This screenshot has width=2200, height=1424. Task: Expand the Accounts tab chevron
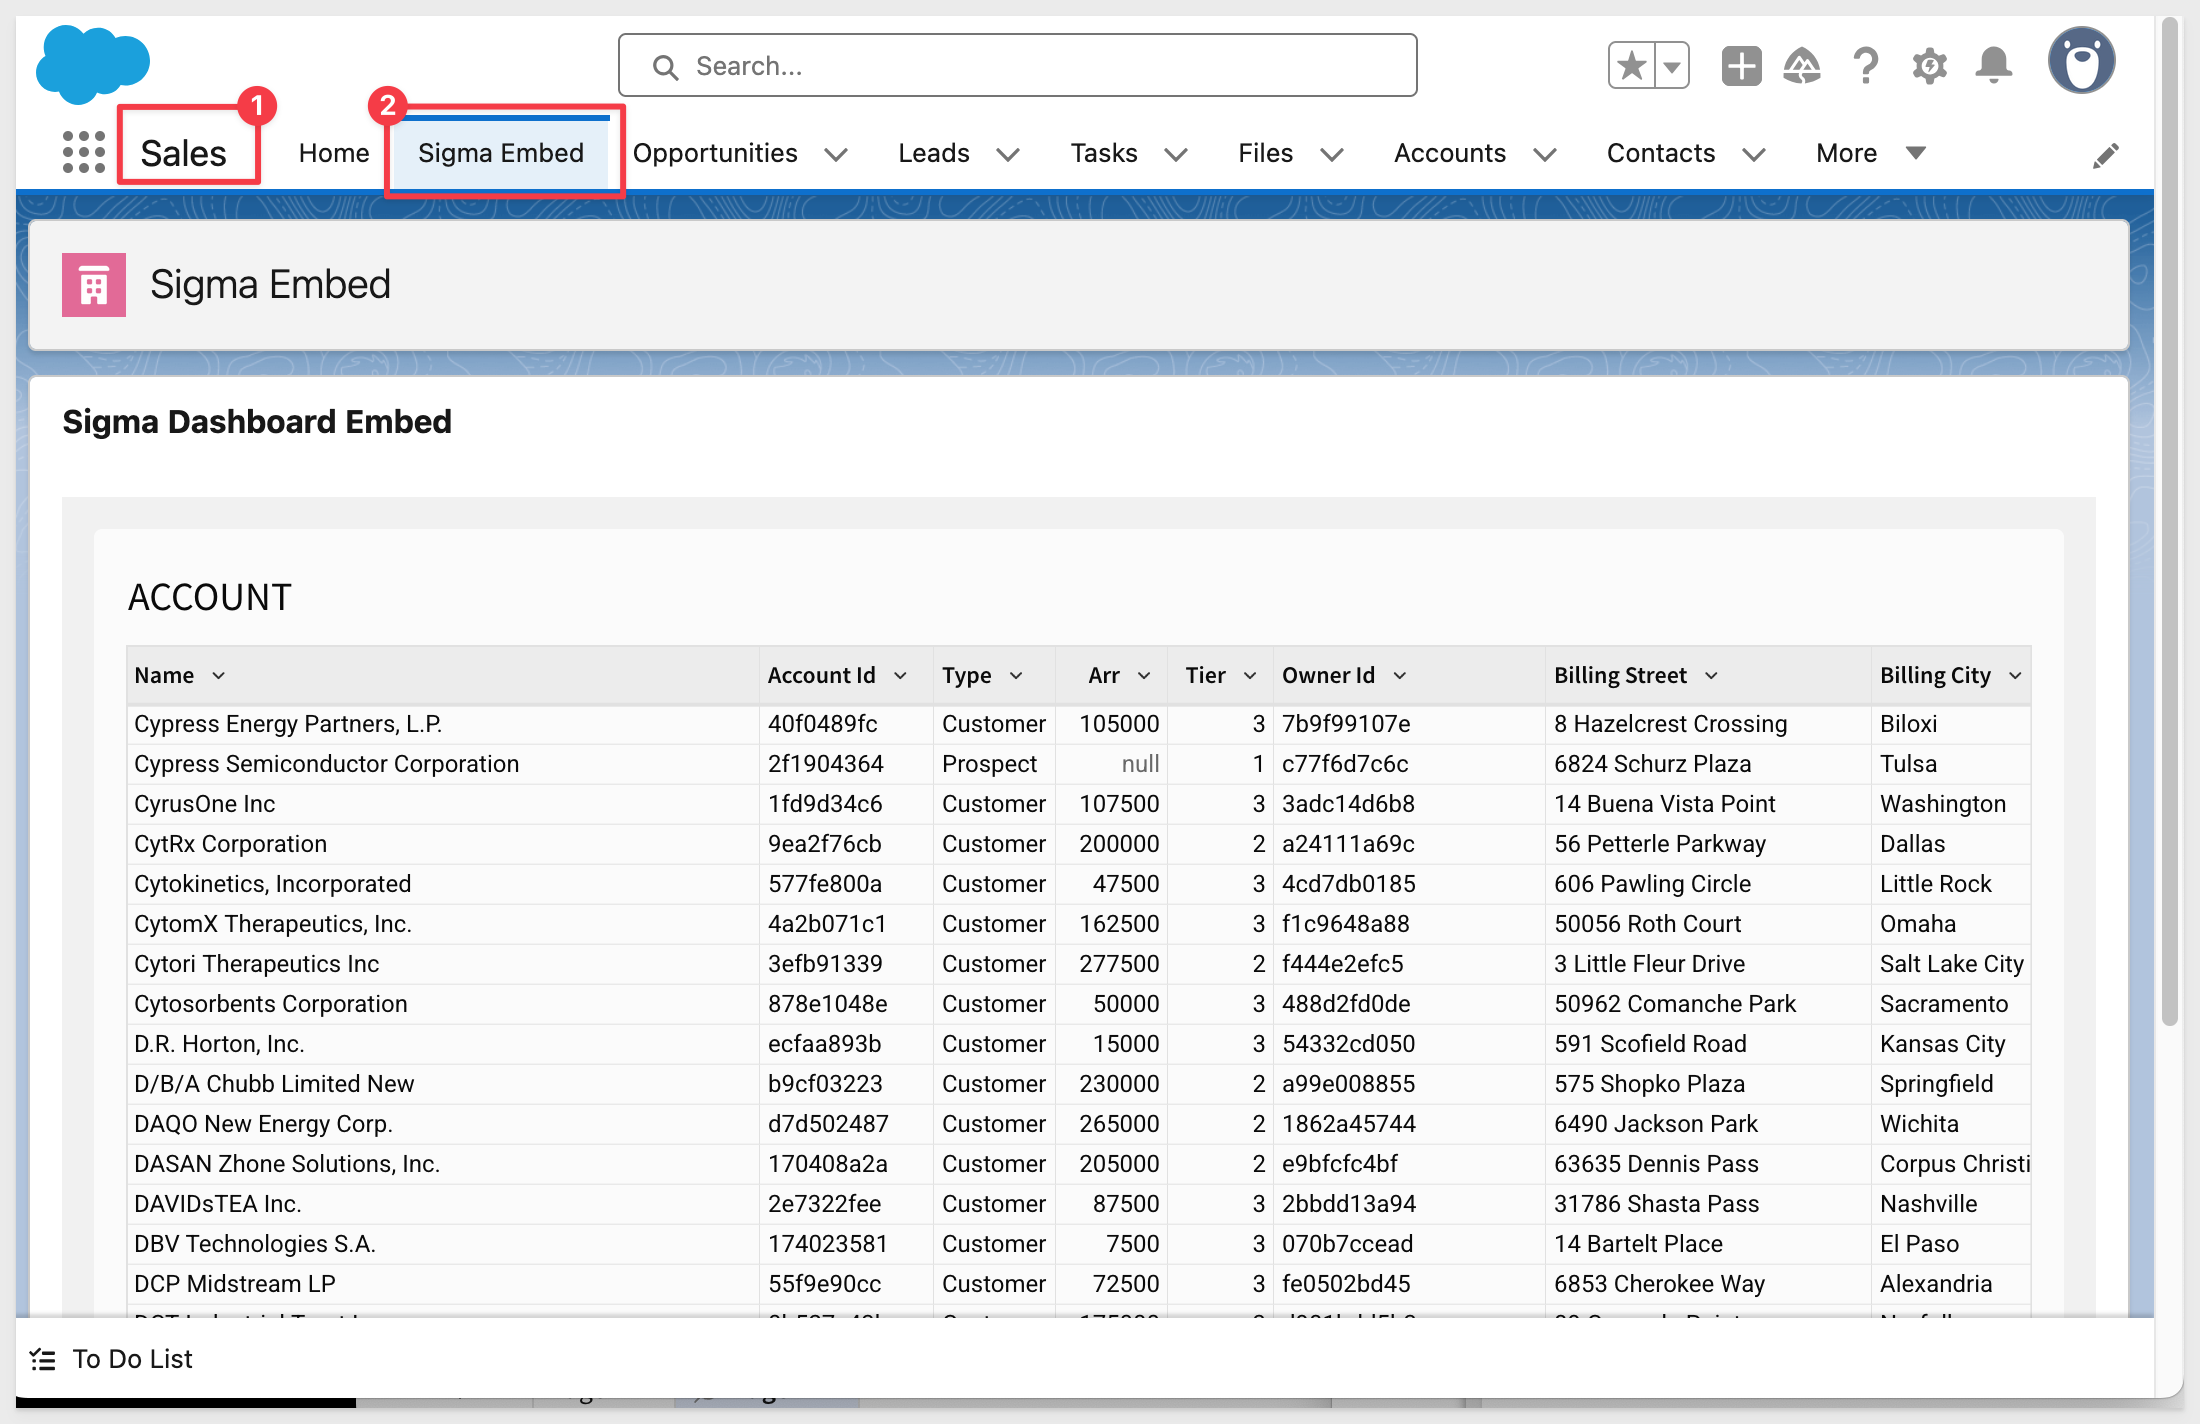[1544, 154]
